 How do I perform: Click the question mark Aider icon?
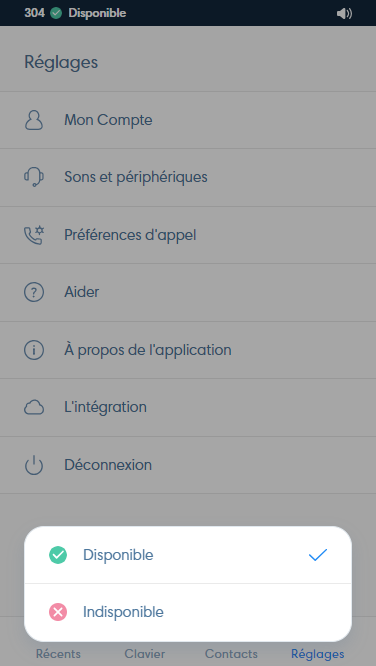34,292
